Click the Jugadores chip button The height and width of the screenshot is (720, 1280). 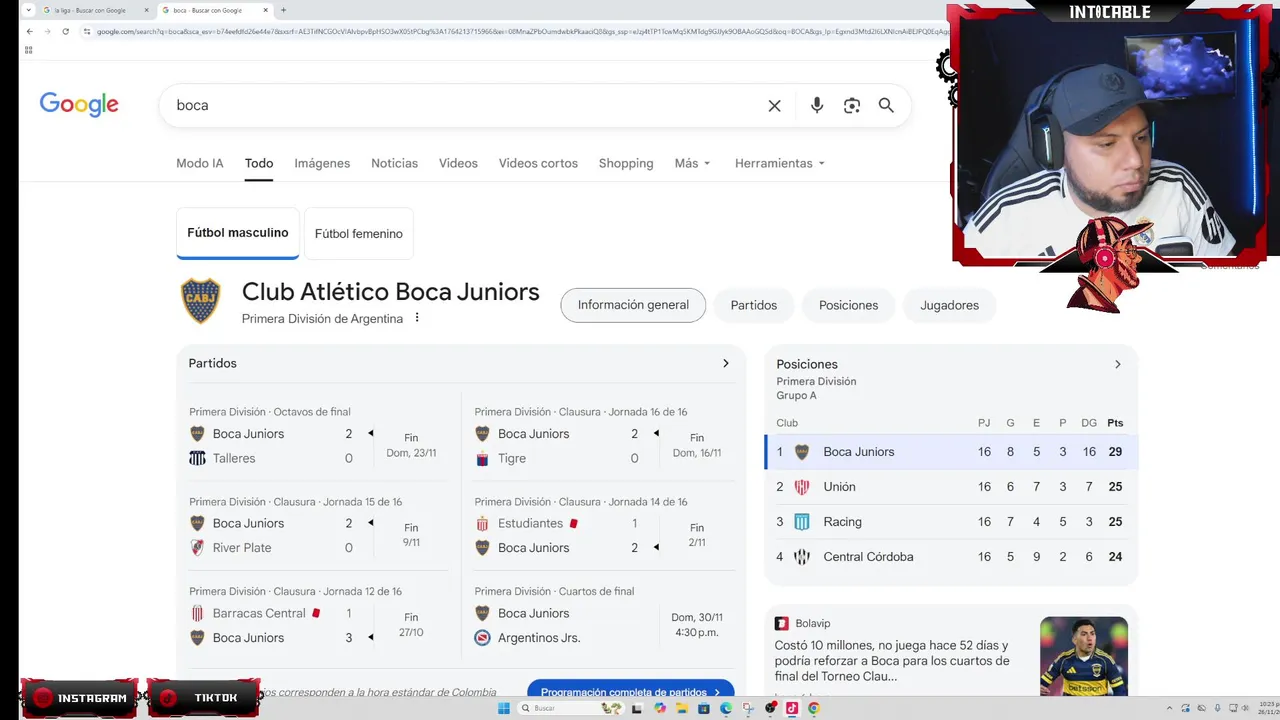click(x=950, y=305)
